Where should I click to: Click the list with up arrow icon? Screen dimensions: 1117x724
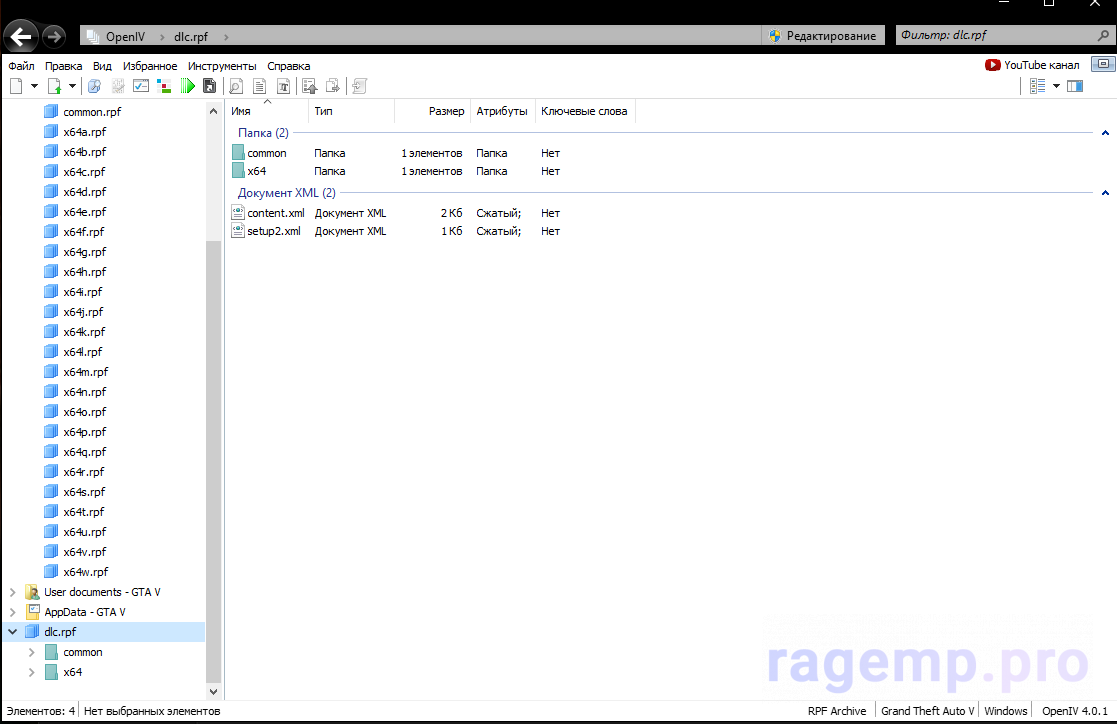click(x=310, y=86)
